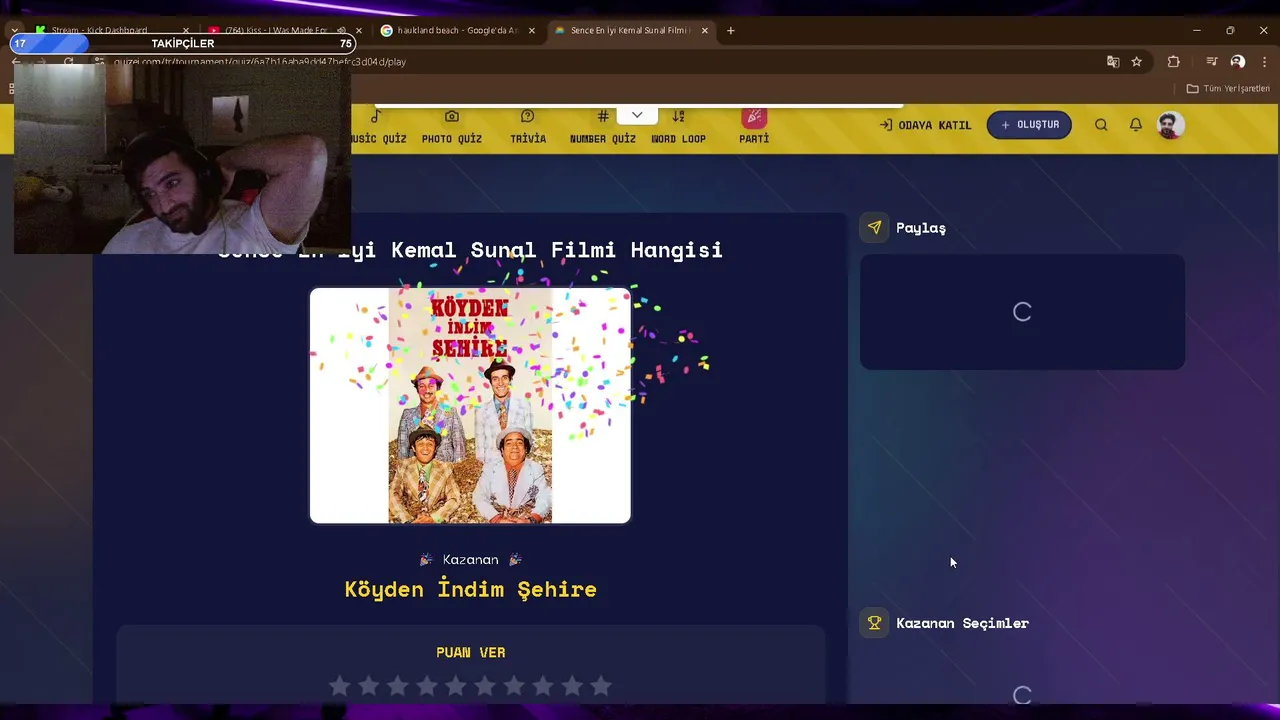Maximize or restore the Chrome window
Viewport: 1280px width, 720px height.
[x=1230, y=31]
